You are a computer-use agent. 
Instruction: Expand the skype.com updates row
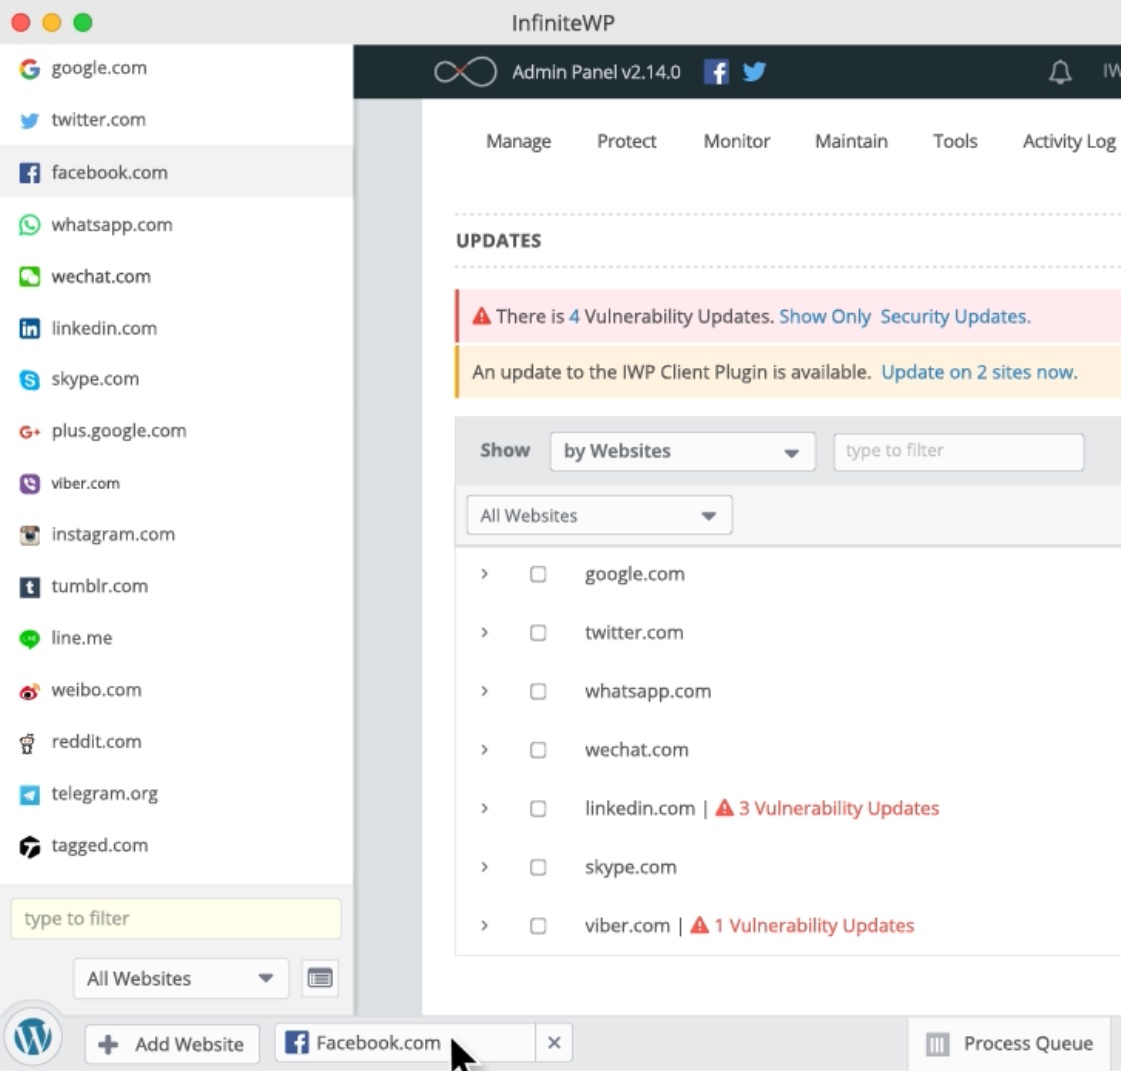click(485, 867)
